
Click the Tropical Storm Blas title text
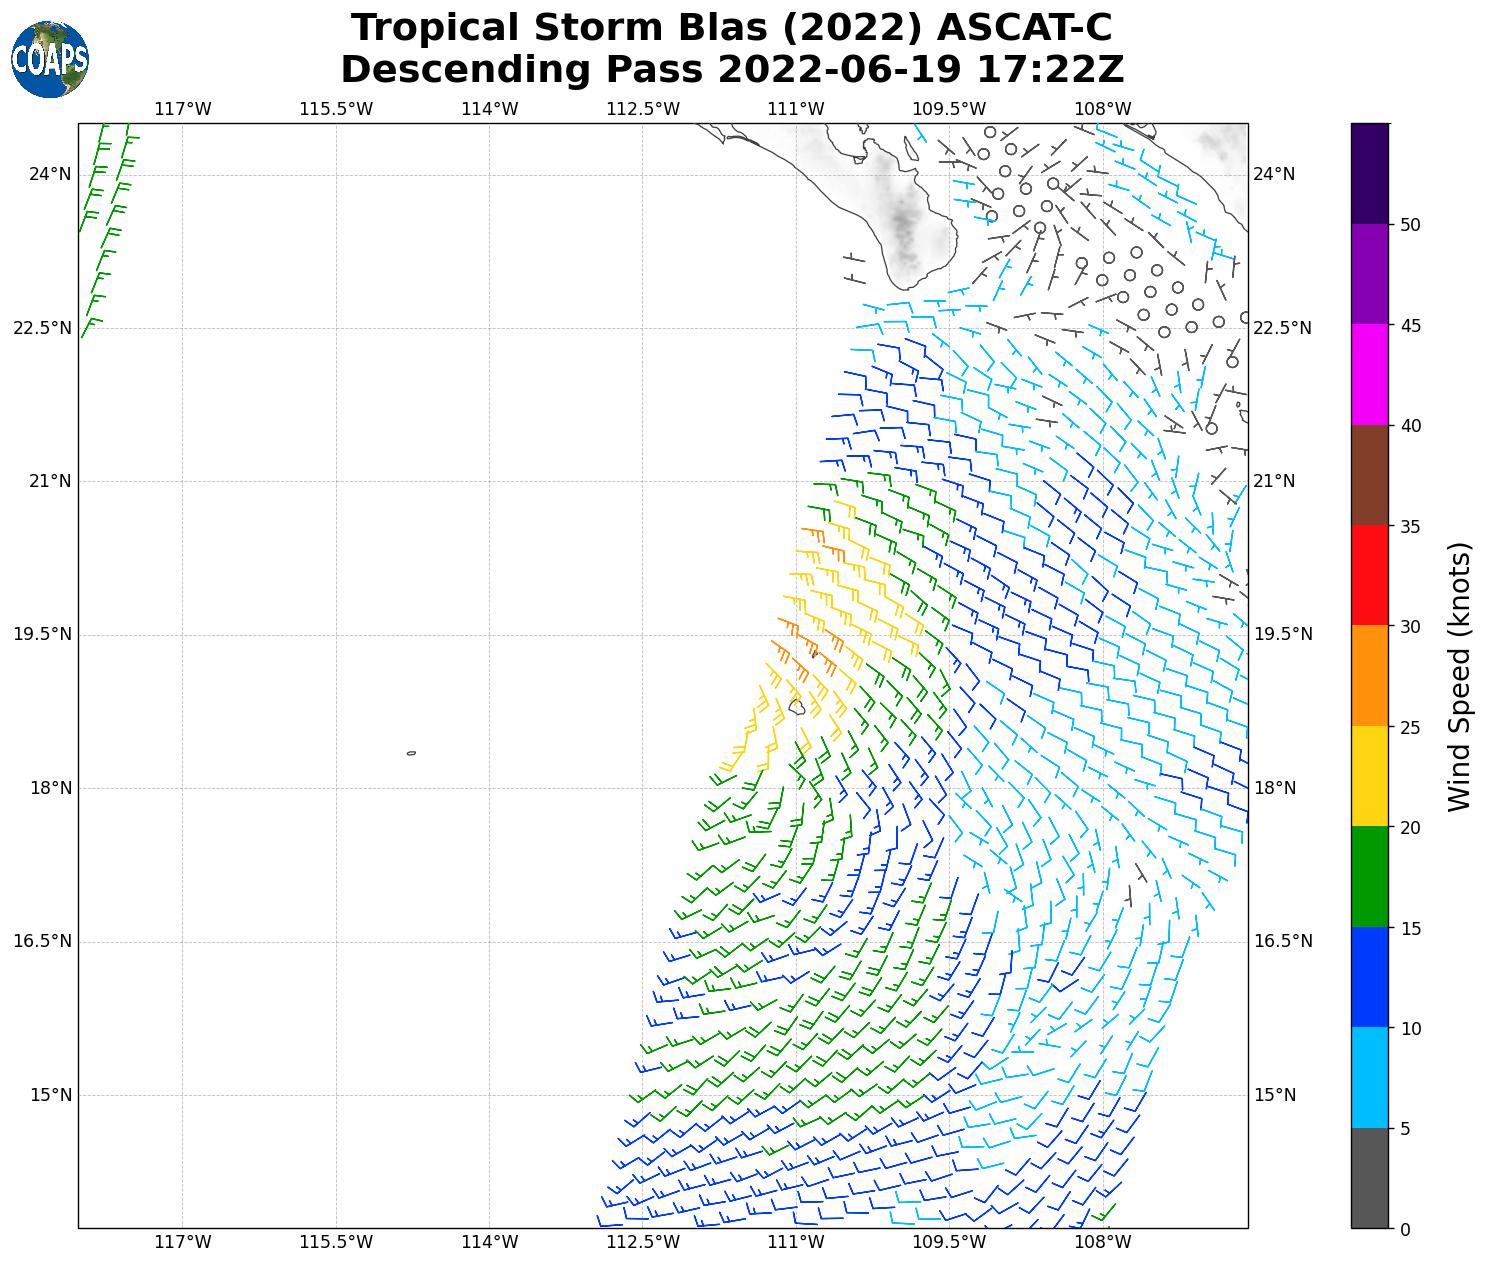[731, 28]
